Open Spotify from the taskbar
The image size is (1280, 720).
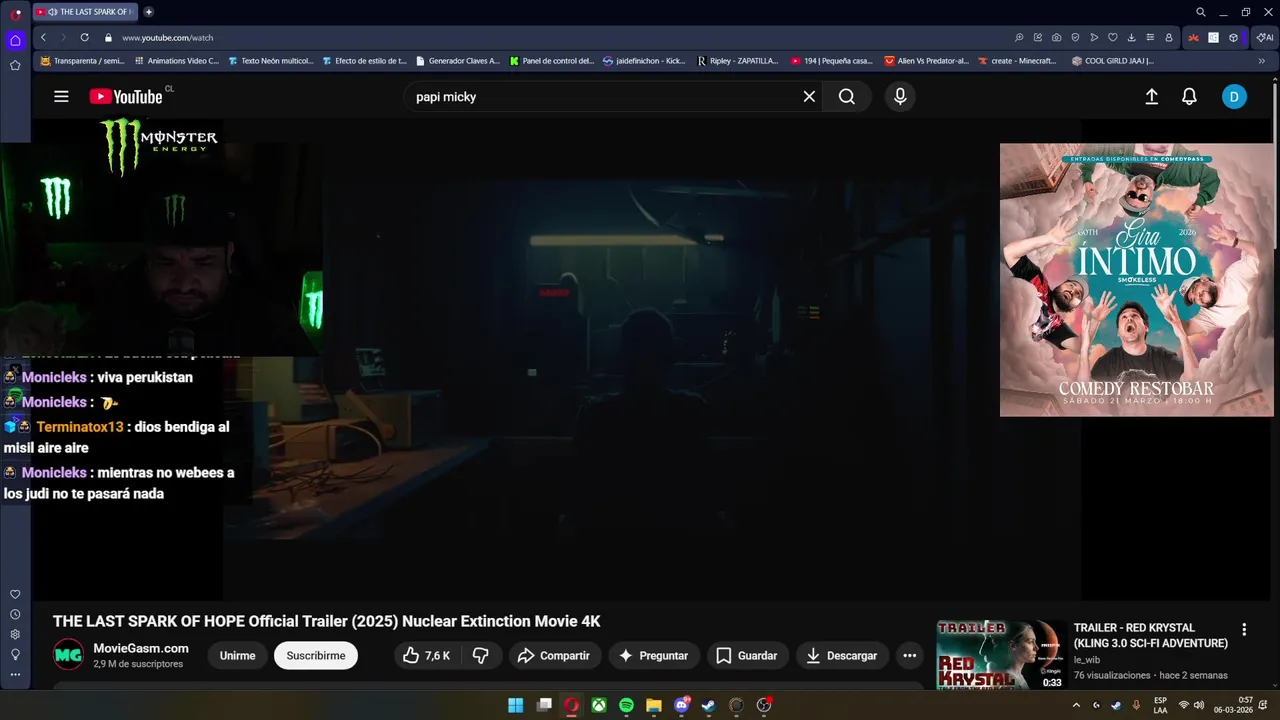pyautogui.click(x=626, y=705)
